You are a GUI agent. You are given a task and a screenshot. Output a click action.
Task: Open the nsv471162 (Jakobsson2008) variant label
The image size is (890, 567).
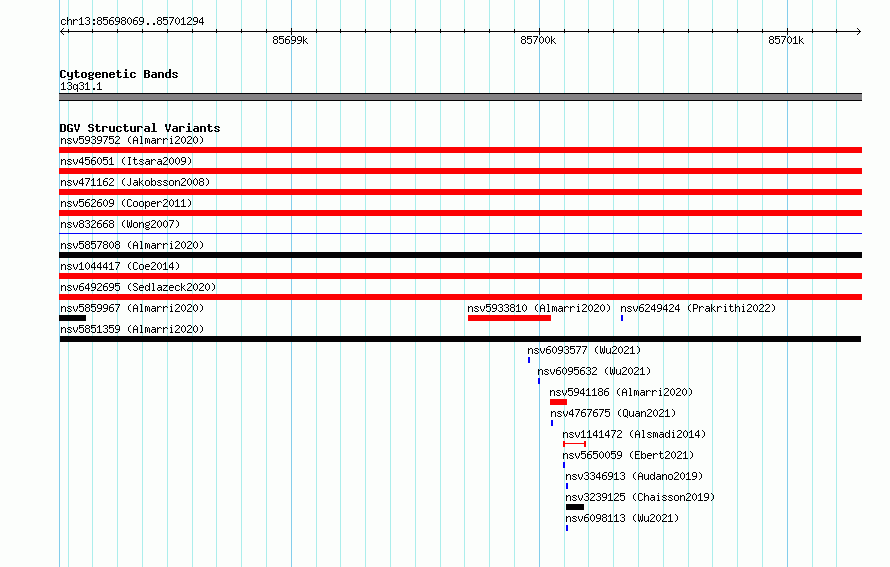tap(135, 182)
